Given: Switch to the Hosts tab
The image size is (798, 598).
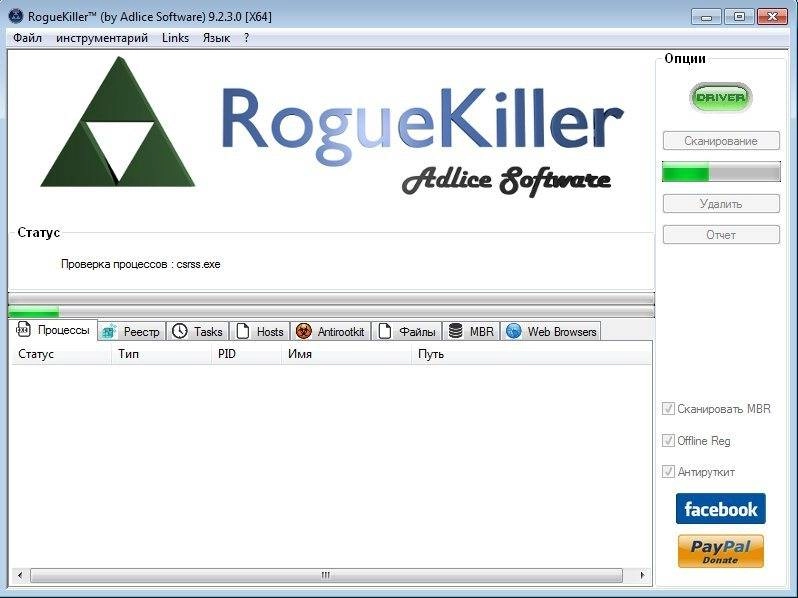Looking at the screenshot, I should 260,331.
